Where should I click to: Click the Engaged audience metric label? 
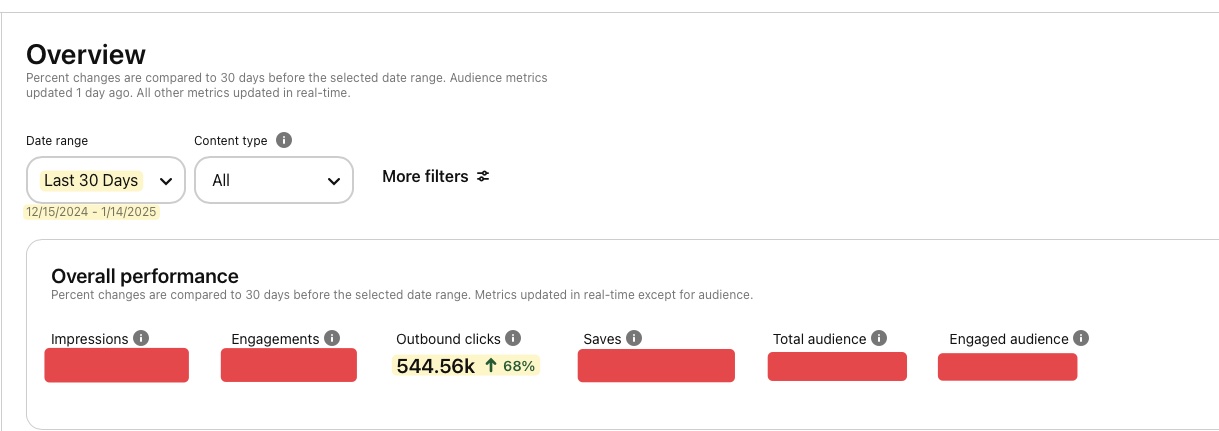(1009, 339)
